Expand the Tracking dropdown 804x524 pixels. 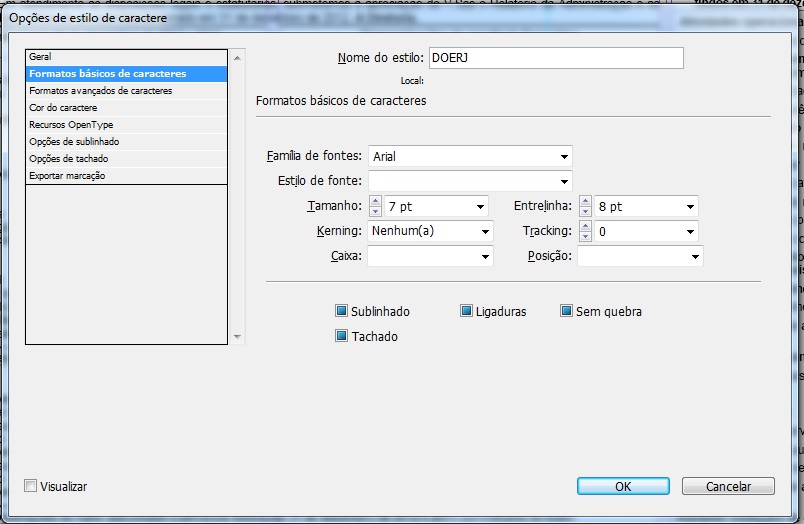point(690,232)
